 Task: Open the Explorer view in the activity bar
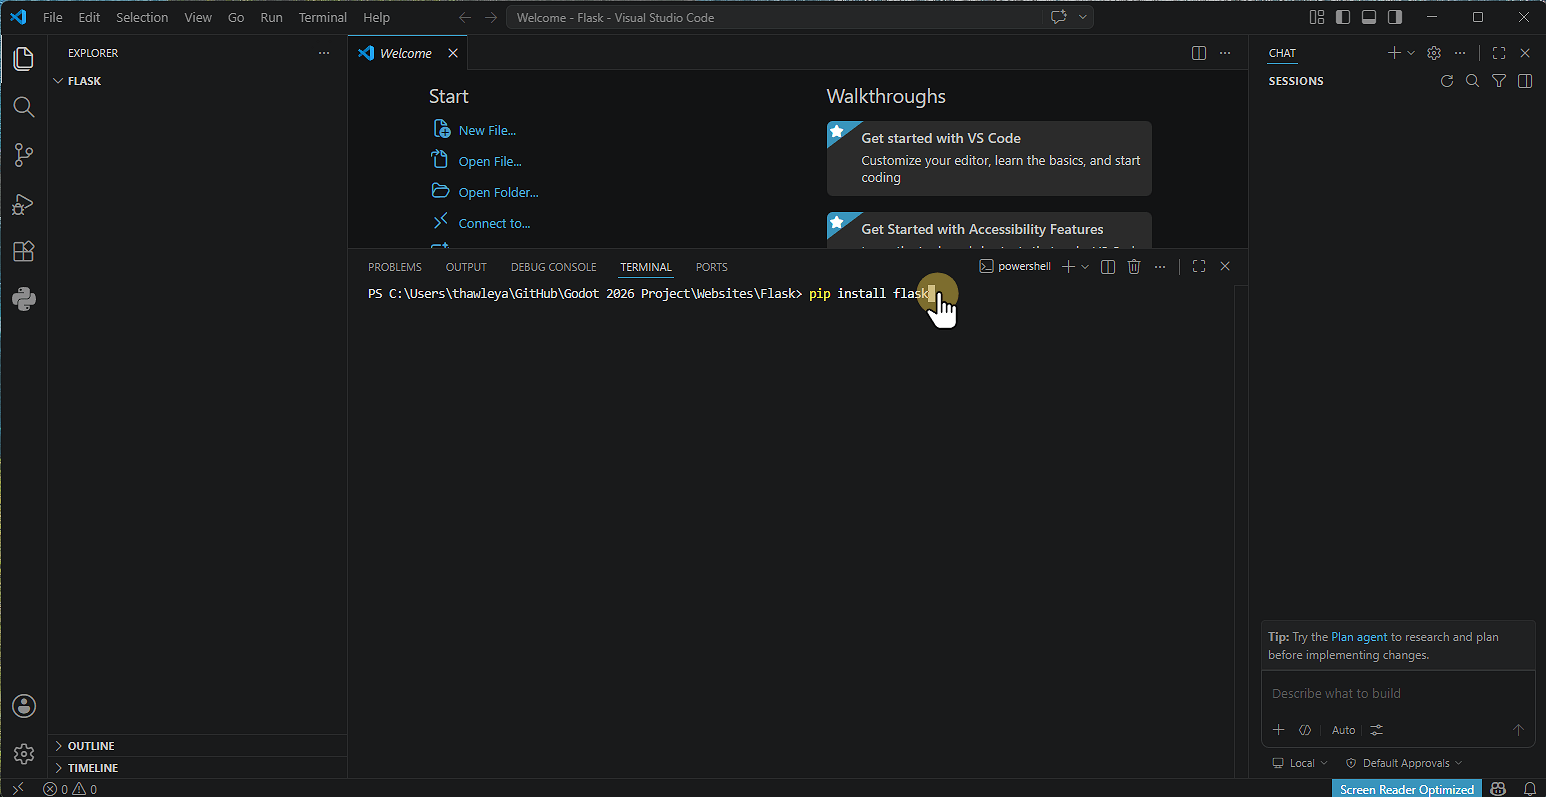[x=24, y=59]
